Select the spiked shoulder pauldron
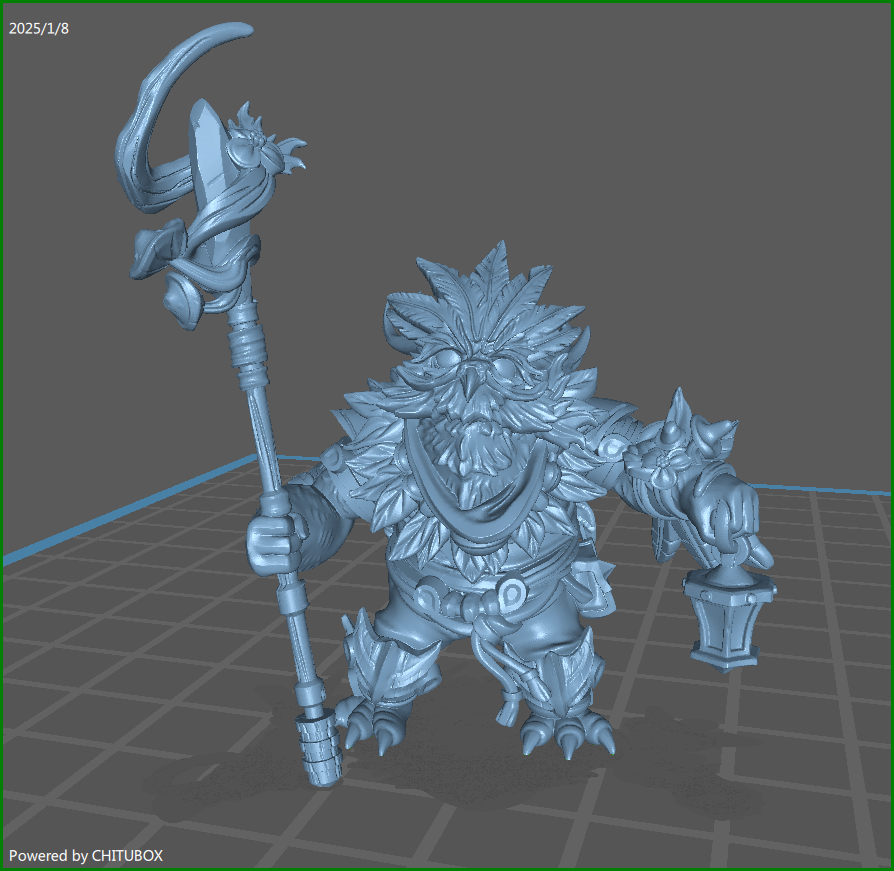The width and height of the screenshot is (894, 871). [x=682, y=442]
